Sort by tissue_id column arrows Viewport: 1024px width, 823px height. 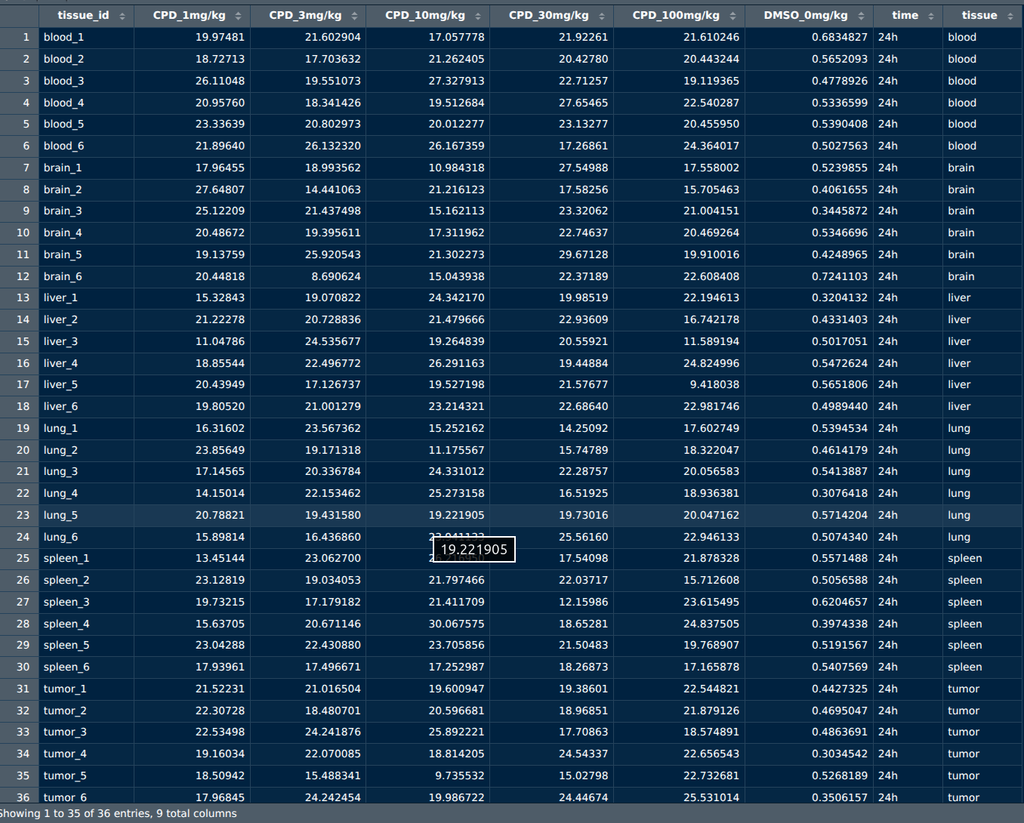pos(122,16)
